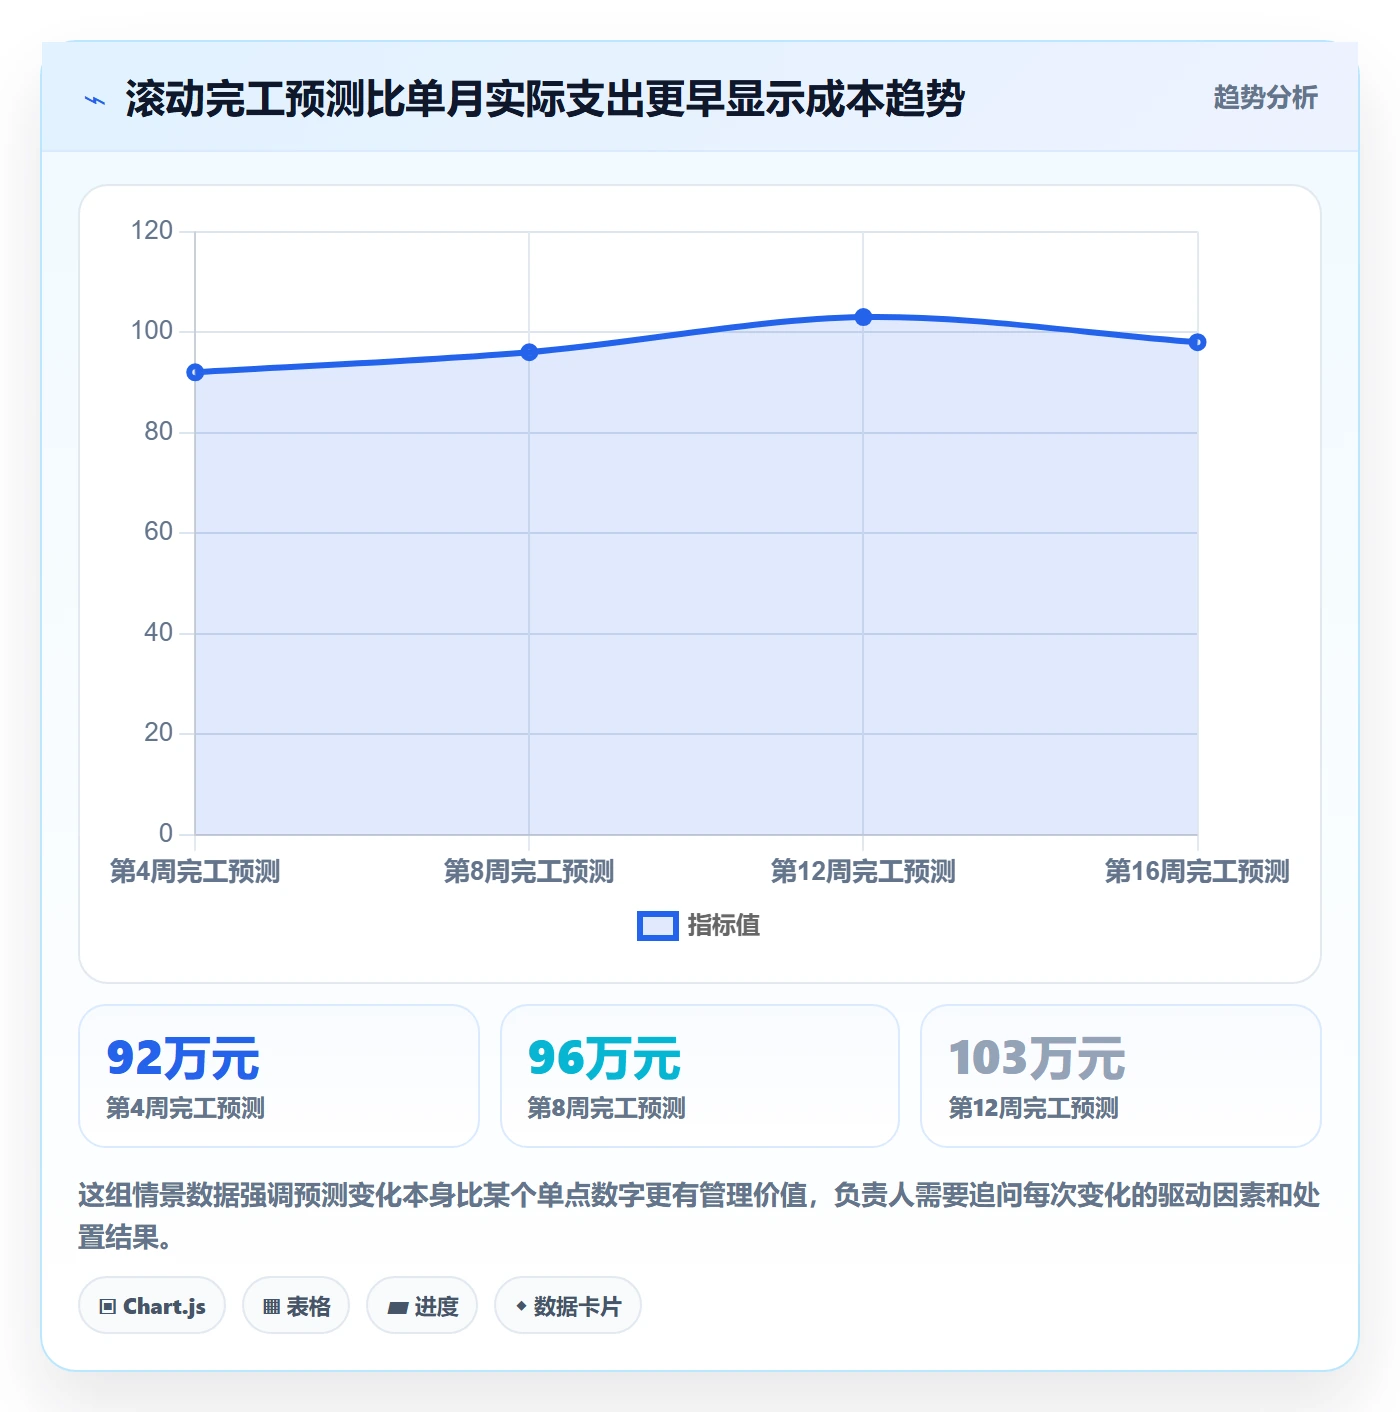This screenshot has height=1412, width=1400.
Task: Click the card caption 第4周完工预测 under 92万元
Action: (186, 1108)
